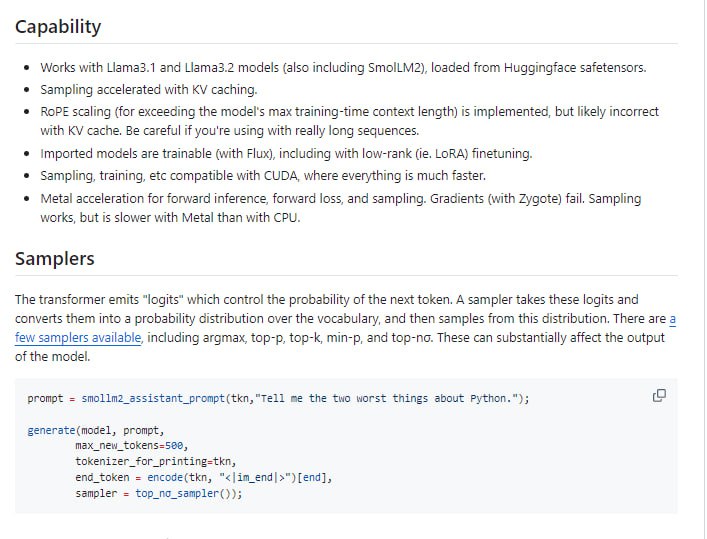707x539 pixels.
Task: Click the RoPE scaling bullet text
Action: point(348,112)
